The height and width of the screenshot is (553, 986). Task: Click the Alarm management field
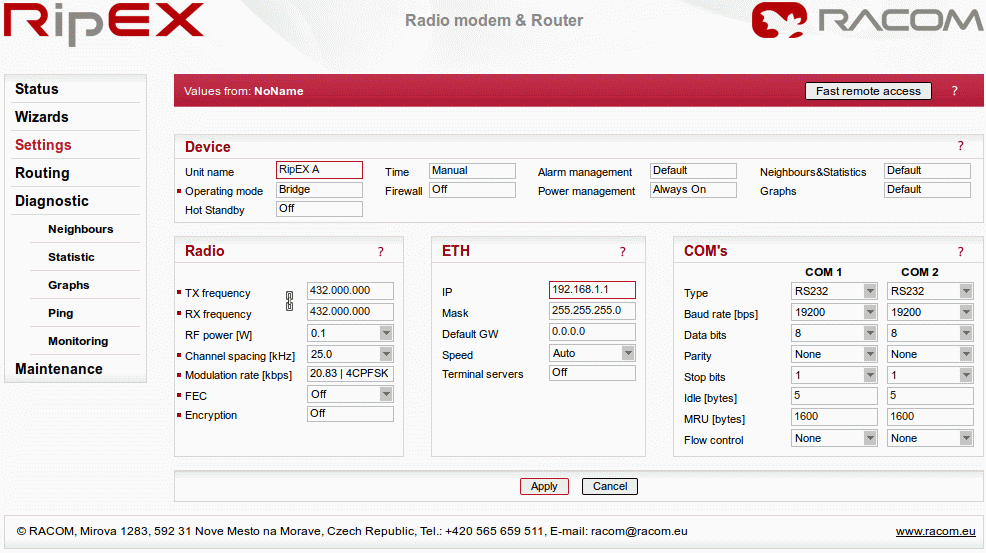point(693,171)
